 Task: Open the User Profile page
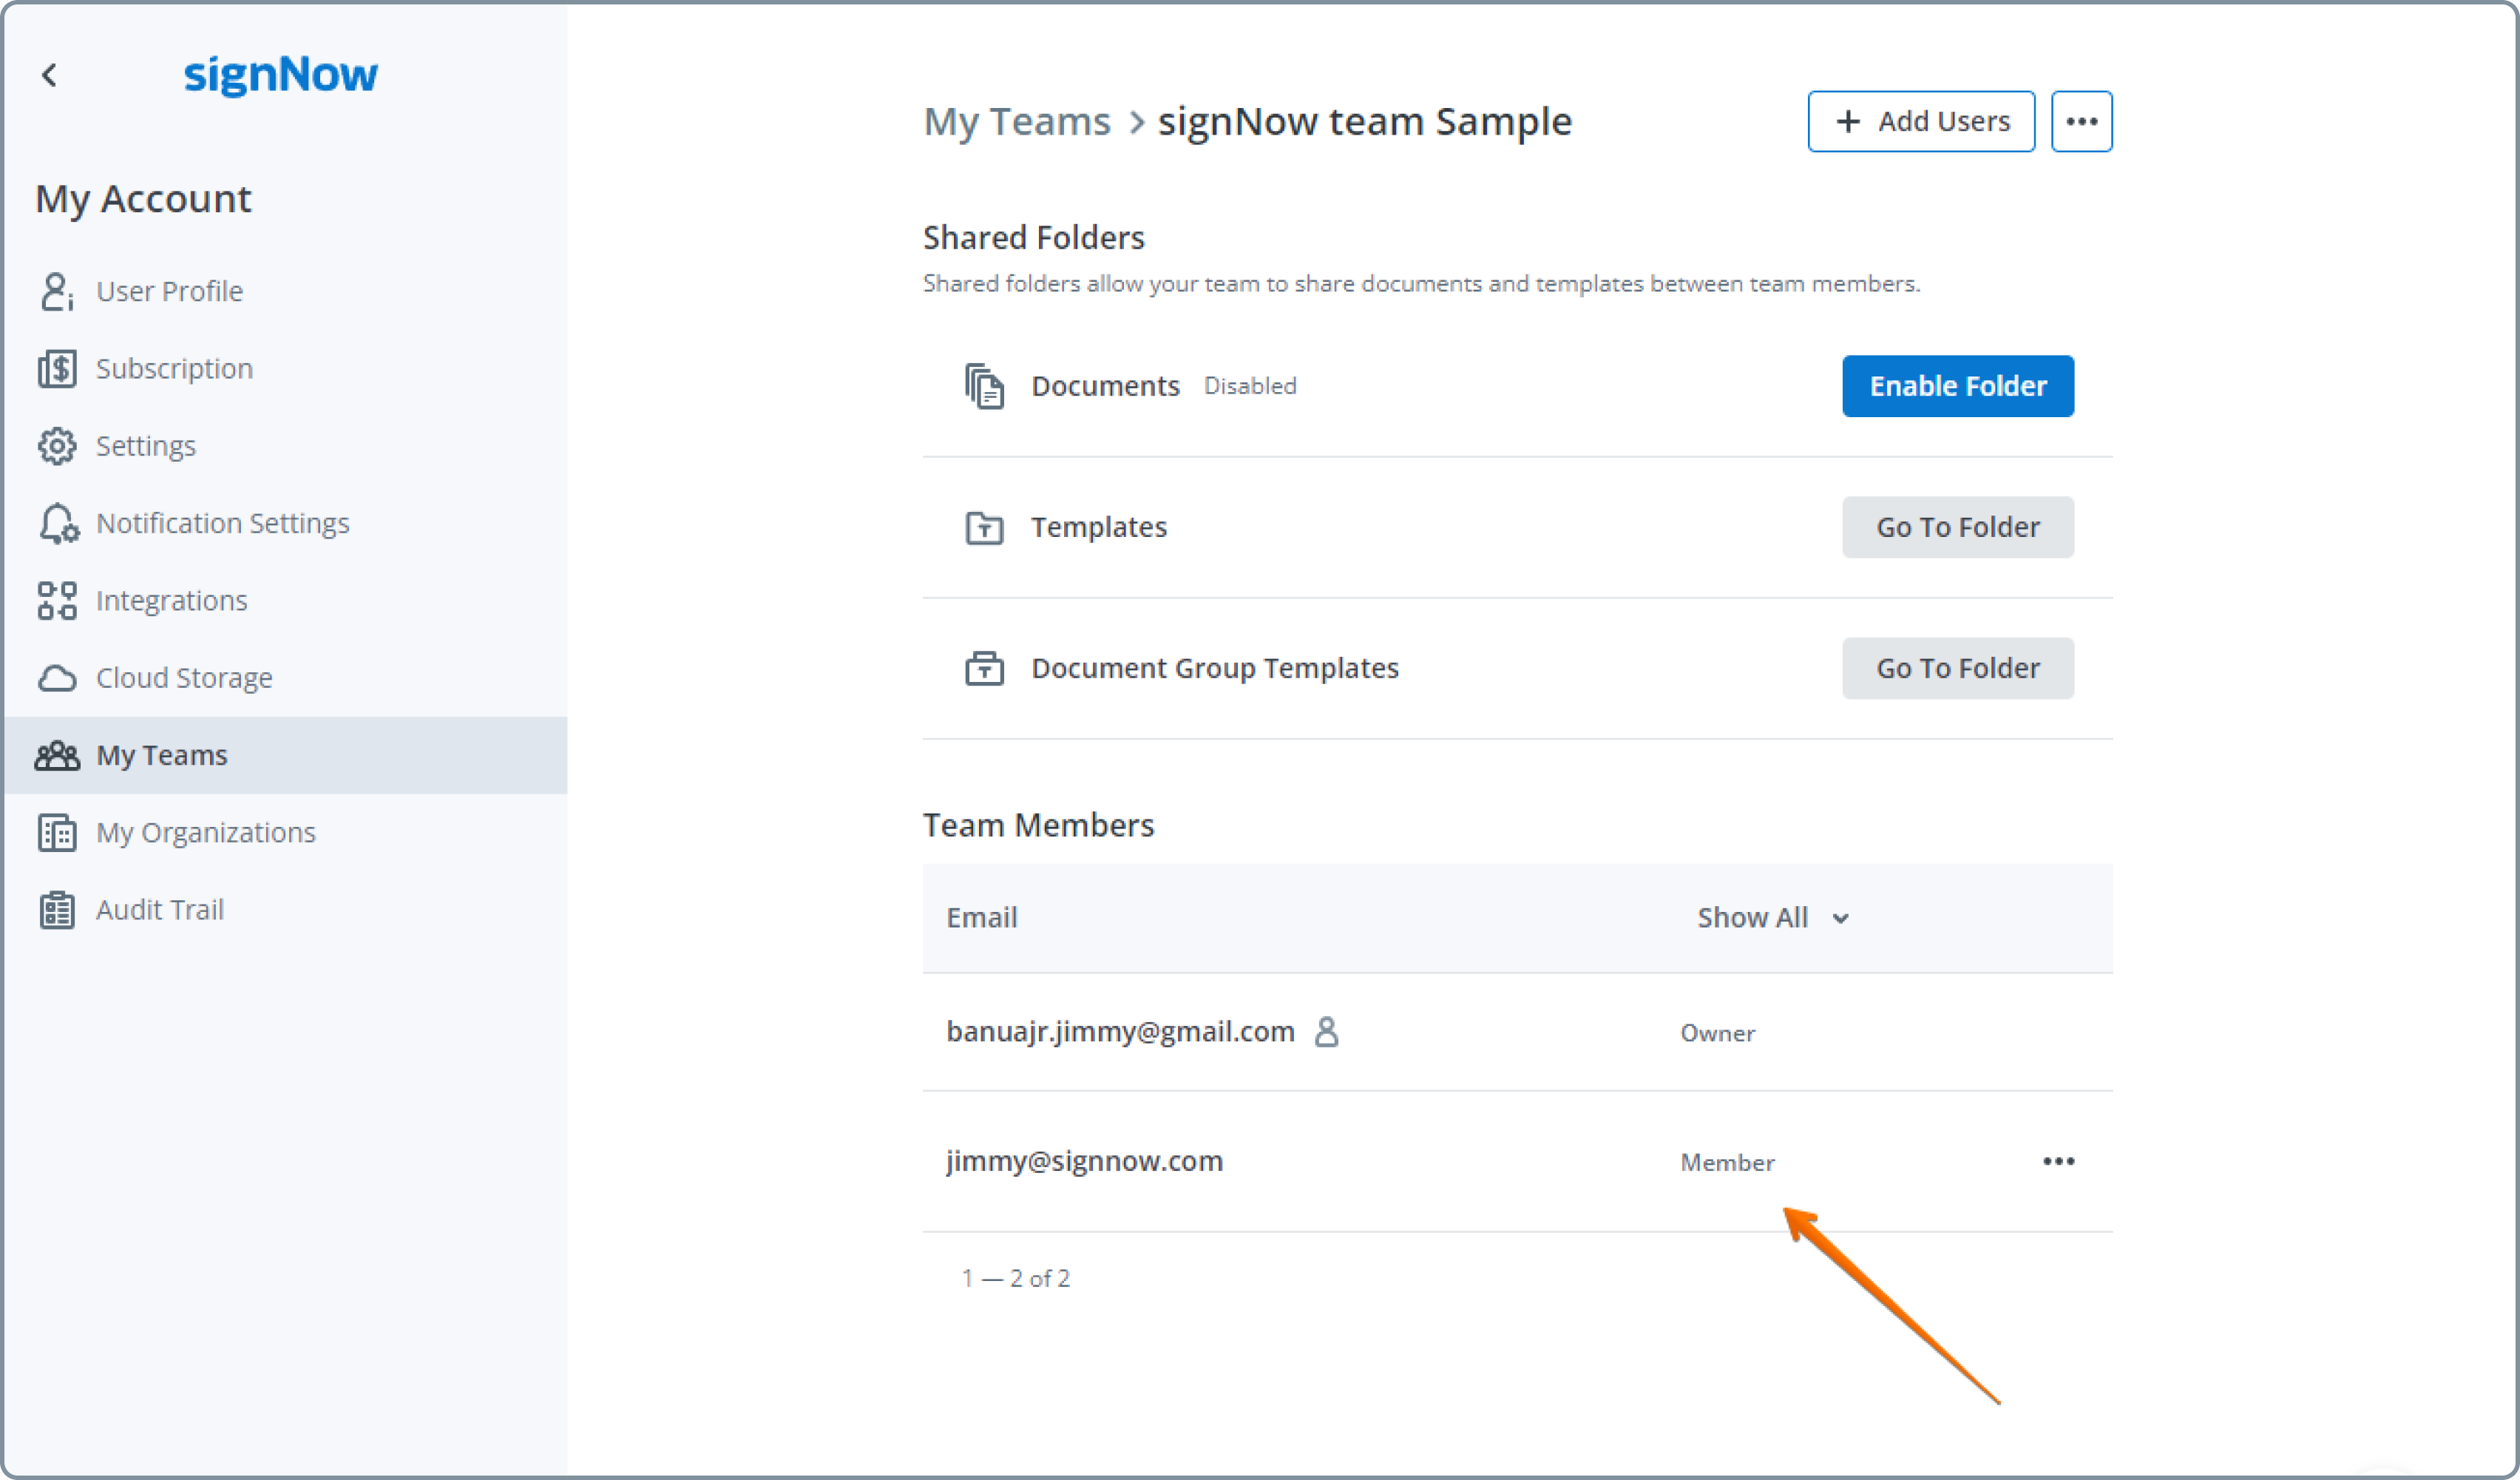pos(286,291)
